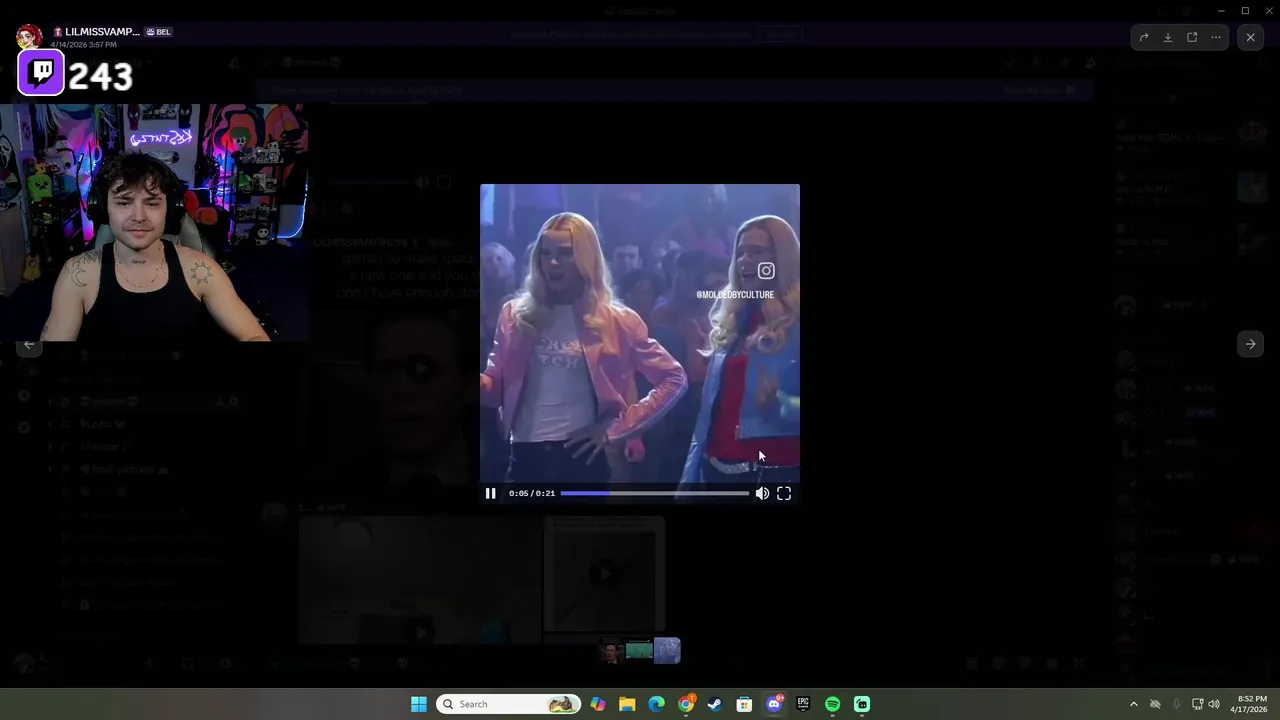Open the Windows Start menu
Screen dimensions: 1280x720
tap(419, 704)
